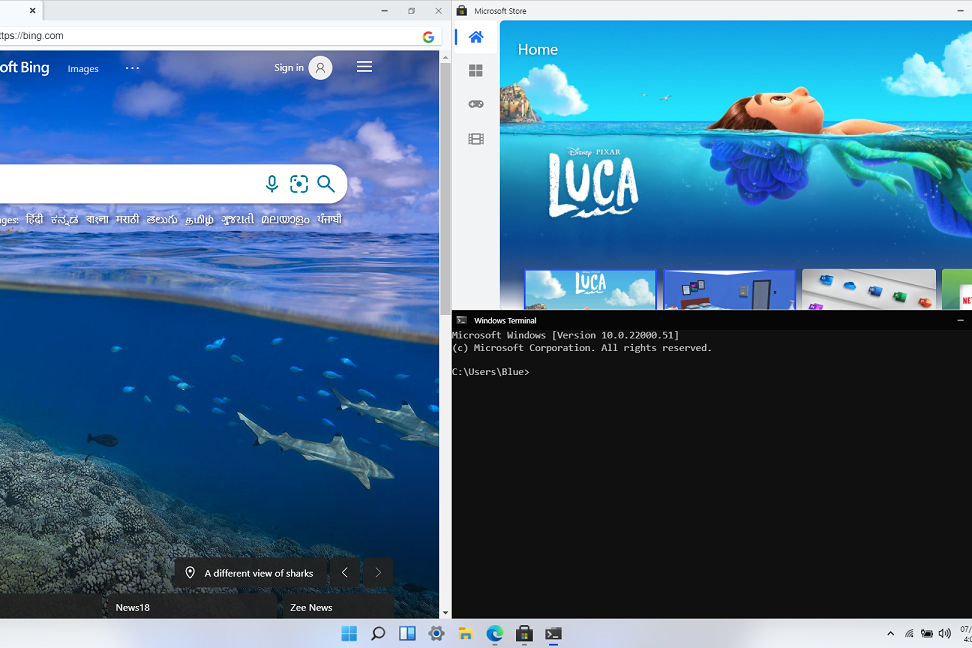Open Windows Start menu on taskbar

[x=349, y=633]
